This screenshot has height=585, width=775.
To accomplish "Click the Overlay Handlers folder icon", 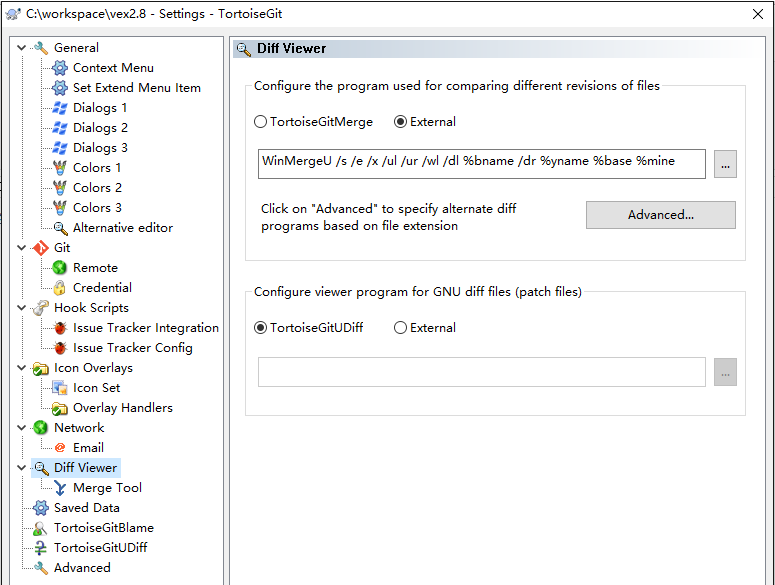I will pyautogui.click(x=60, y=408).
